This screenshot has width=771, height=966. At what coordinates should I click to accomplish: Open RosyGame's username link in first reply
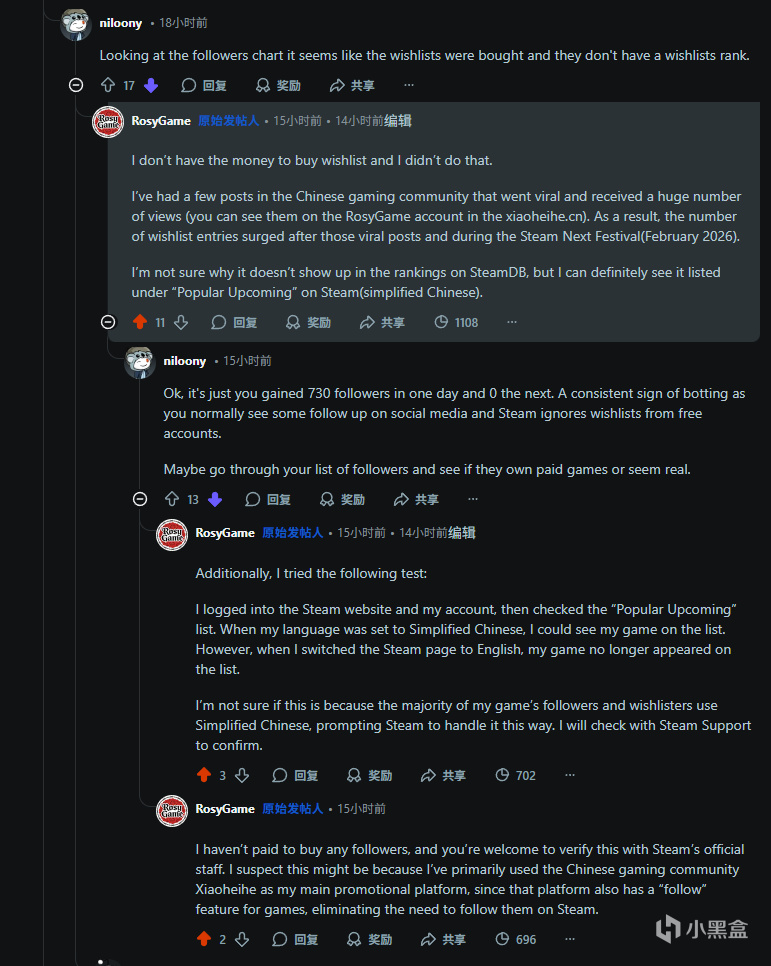click(x=161, y=121)
